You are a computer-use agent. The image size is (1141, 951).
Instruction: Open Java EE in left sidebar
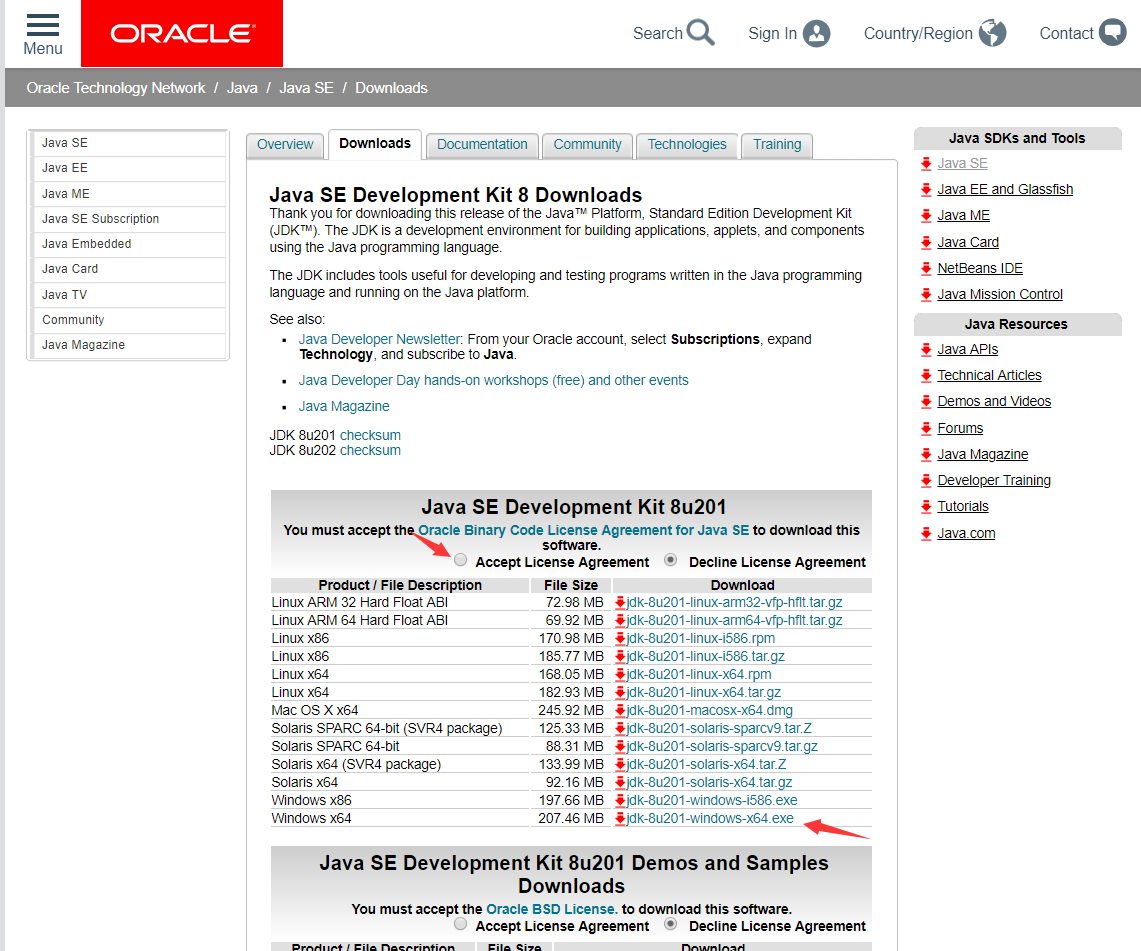coord(130,168)
